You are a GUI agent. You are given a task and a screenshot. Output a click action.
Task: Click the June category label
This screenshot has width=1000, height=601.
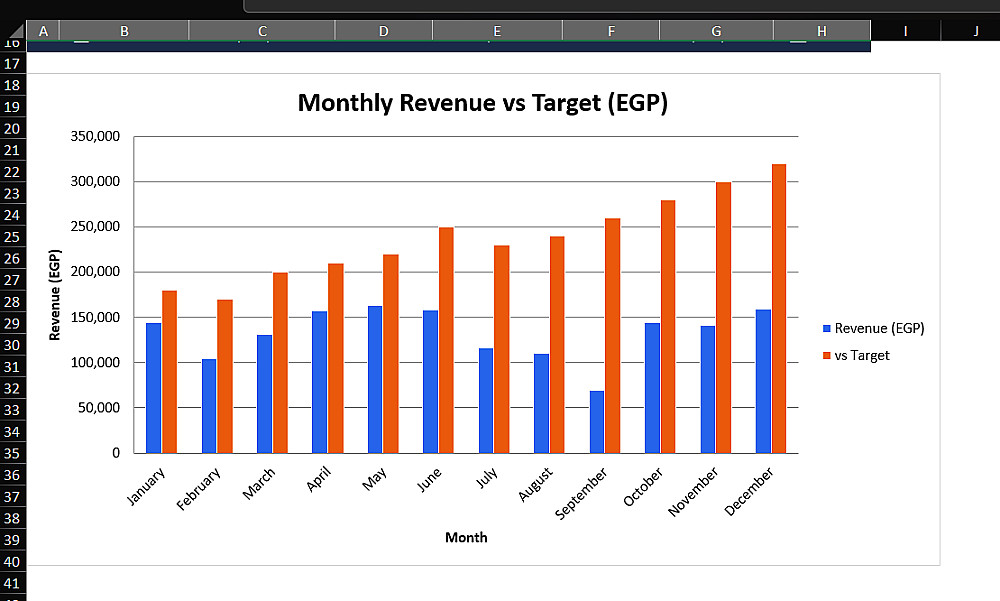tap(429, 480)
